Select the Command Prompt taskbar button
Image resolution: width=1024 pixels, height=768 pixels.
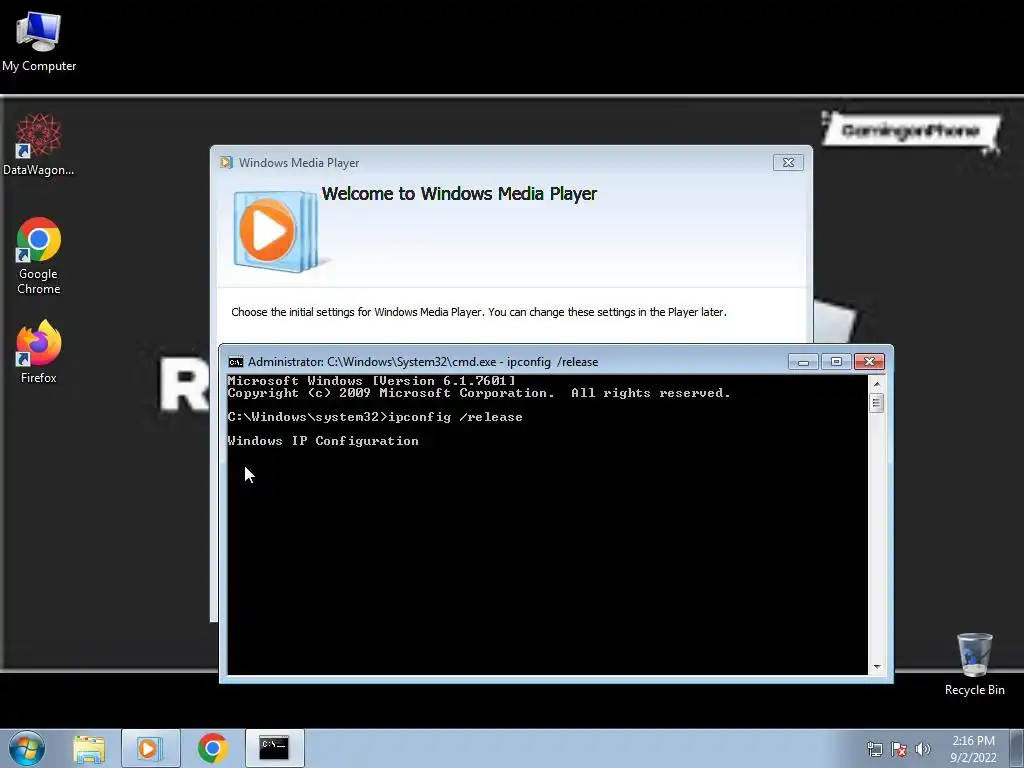(x=274, y=748)
